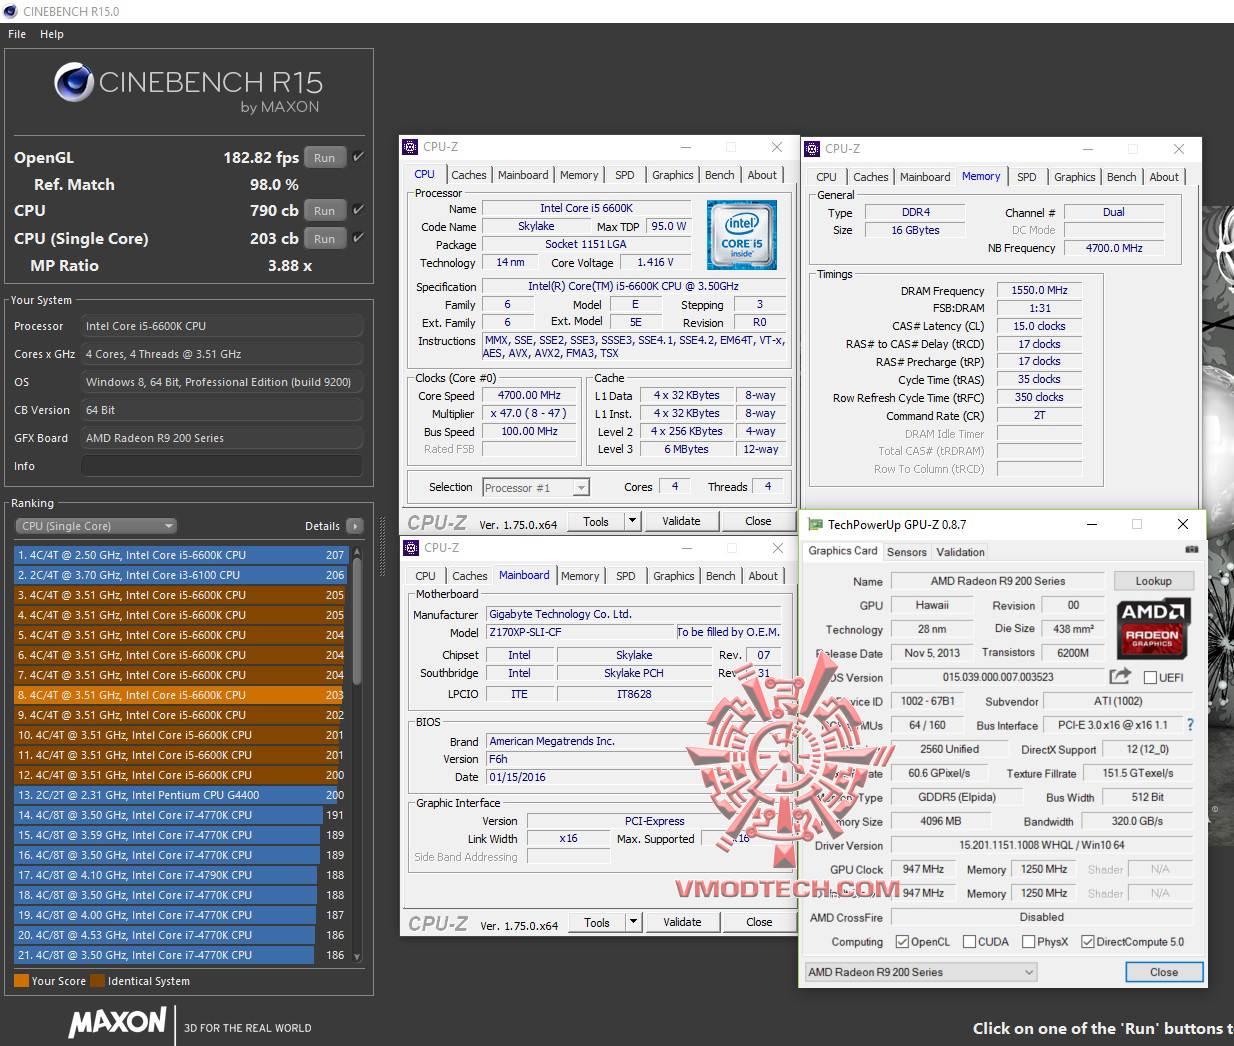Click the Cinebench sphere logo icon

(73, 82)
